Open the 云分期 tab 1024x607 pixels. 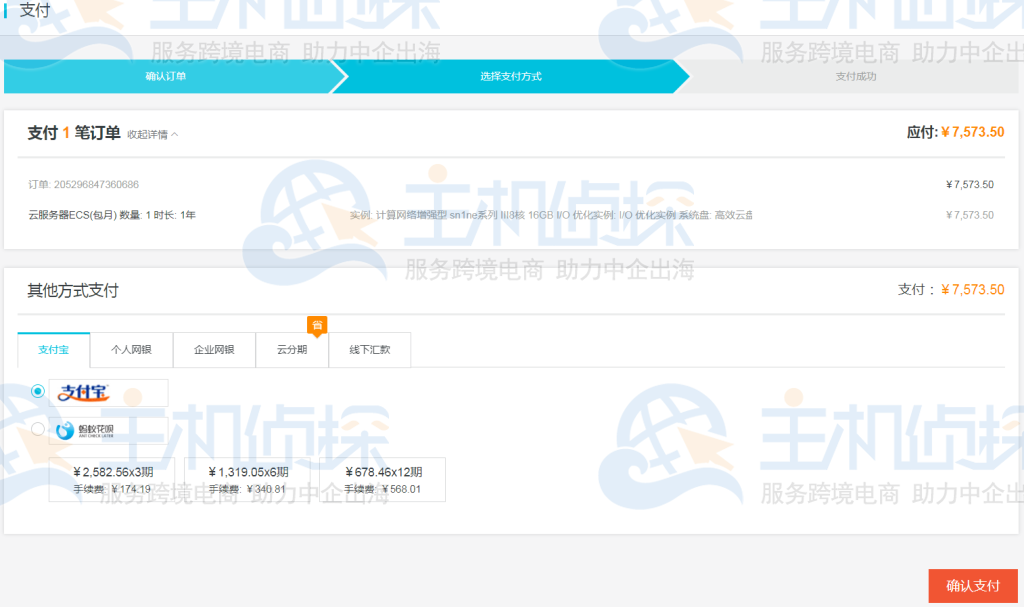point(293,350)
